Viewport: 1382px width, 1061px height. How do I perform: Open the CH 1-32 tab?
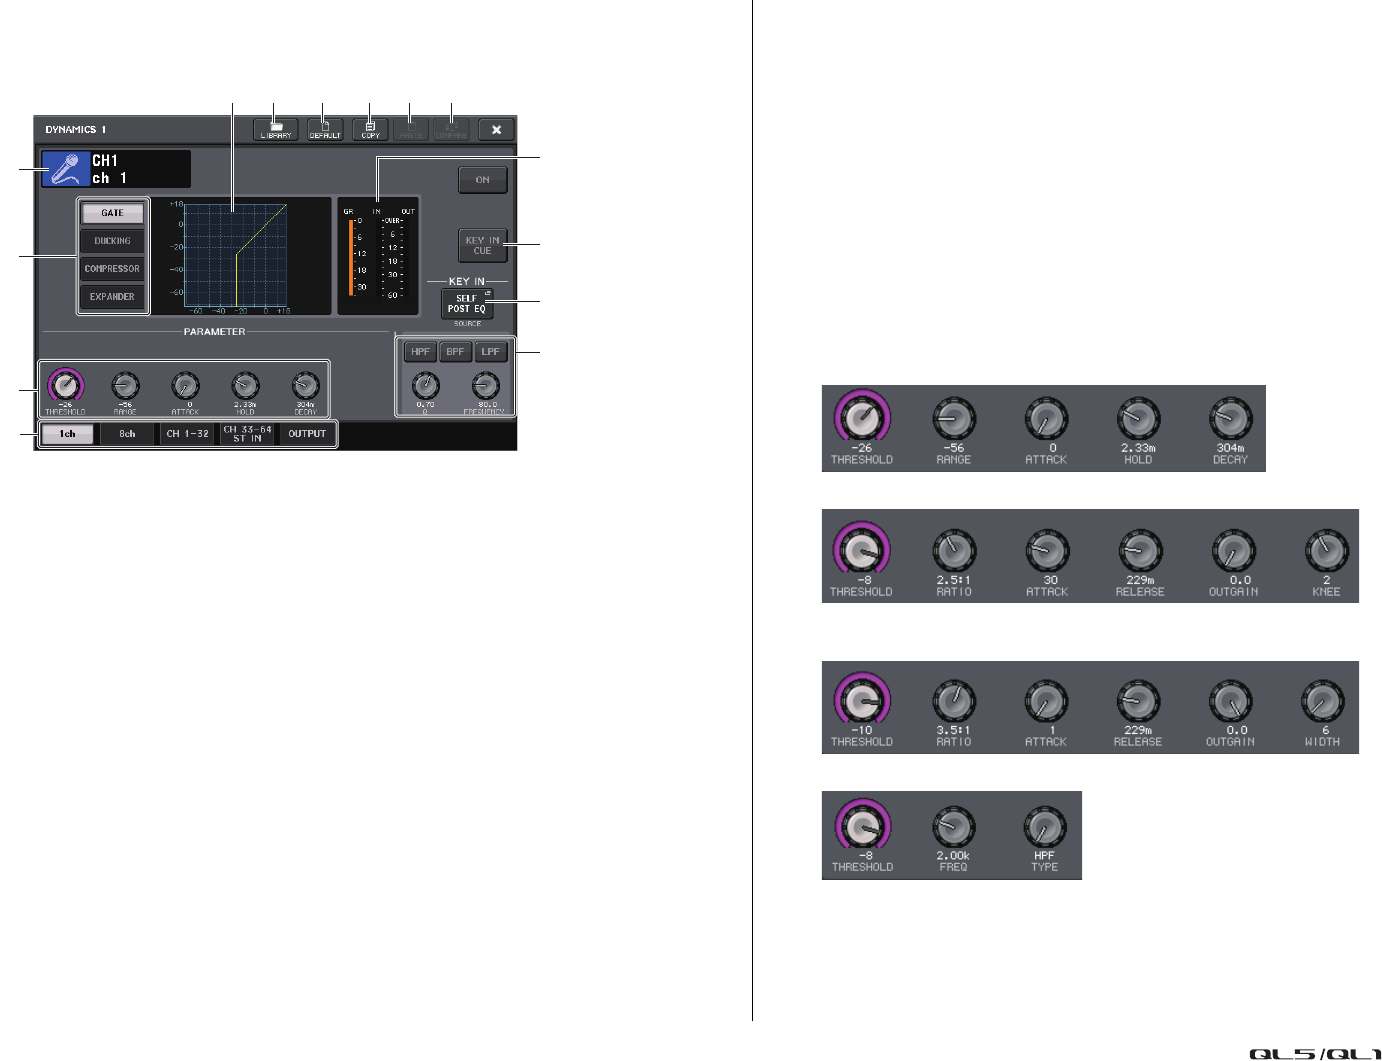(x=188, y=434)
